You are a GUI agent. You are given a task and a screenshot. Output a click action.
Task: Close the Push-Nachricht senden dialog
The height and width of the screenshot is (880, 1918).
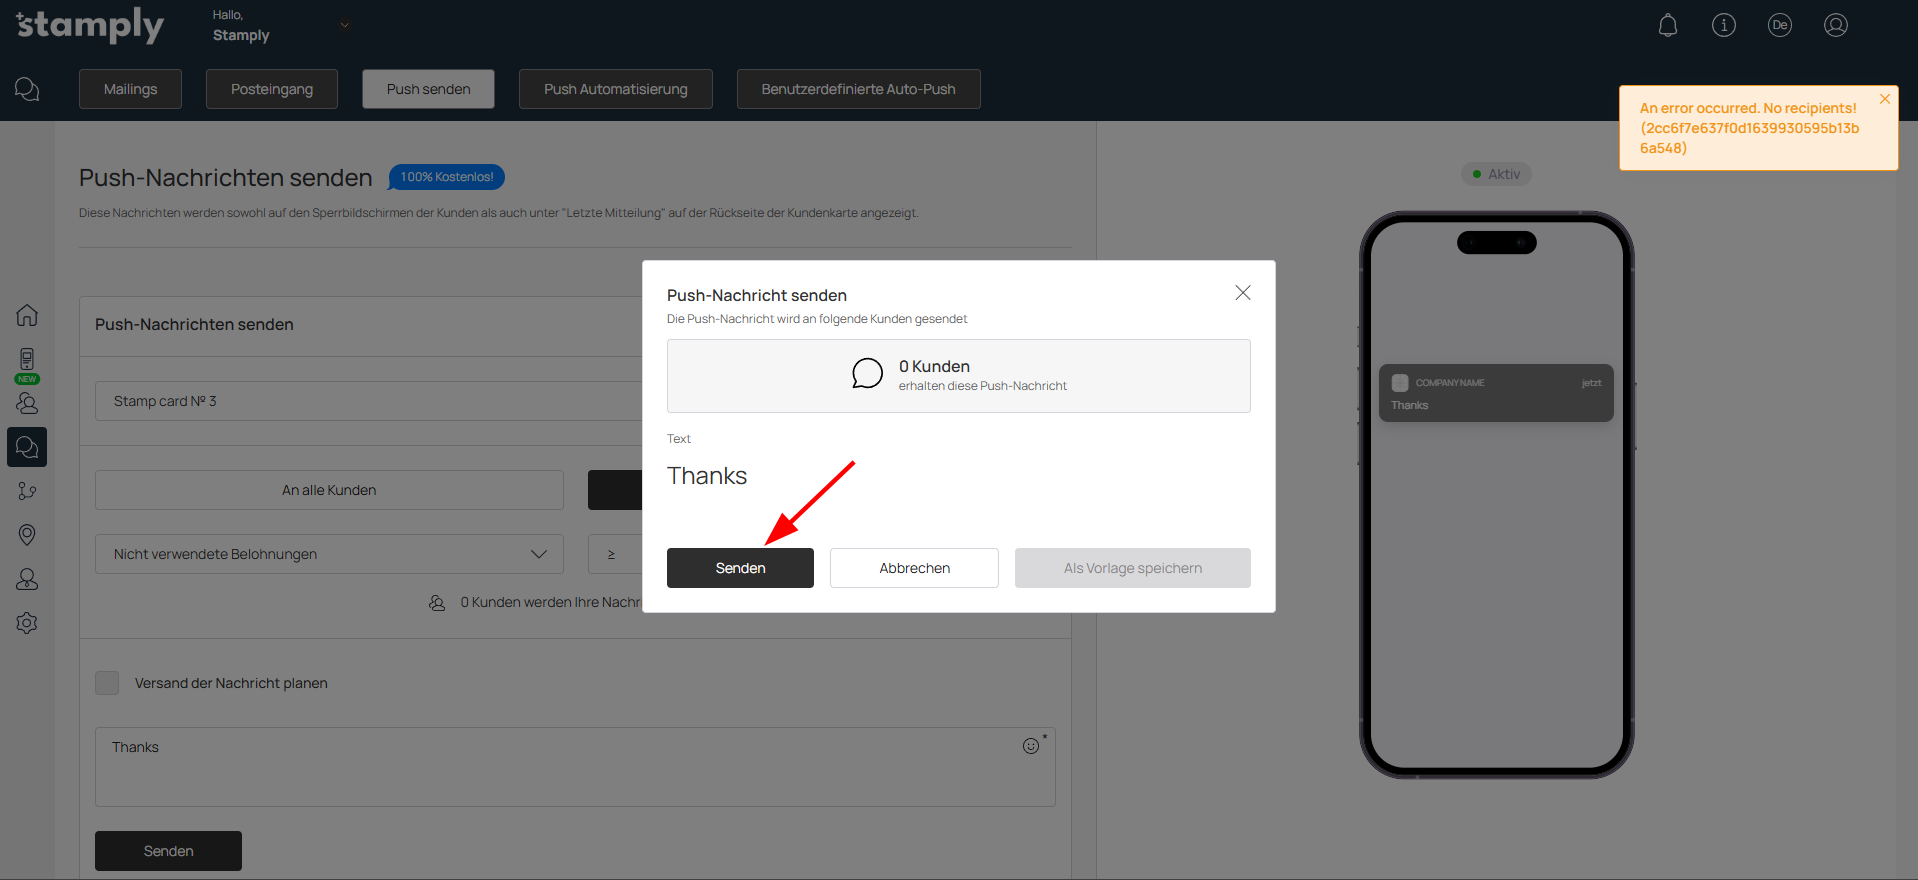coord(1242,293)
